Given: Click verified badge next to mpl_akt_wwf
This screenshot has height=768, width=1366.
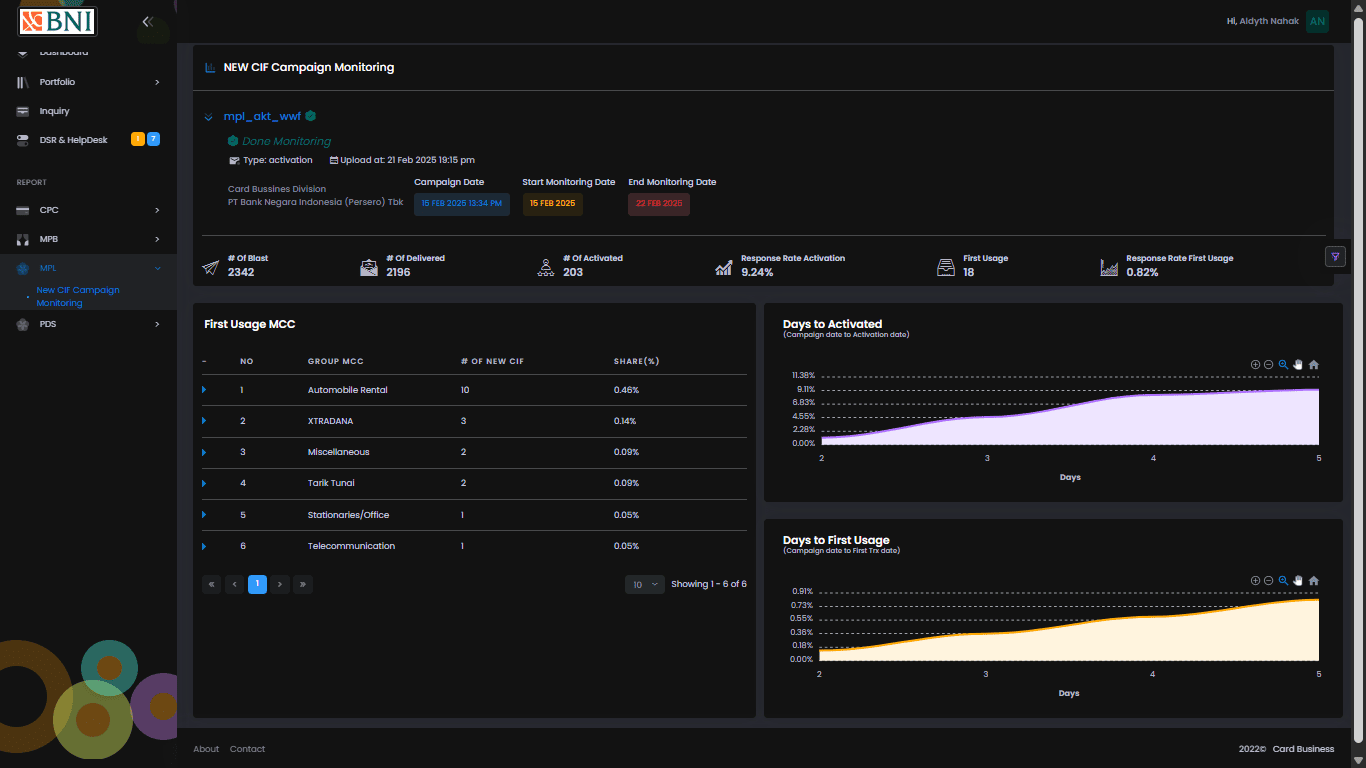Looking at the screenshot, I should click(x=310, y=116).
